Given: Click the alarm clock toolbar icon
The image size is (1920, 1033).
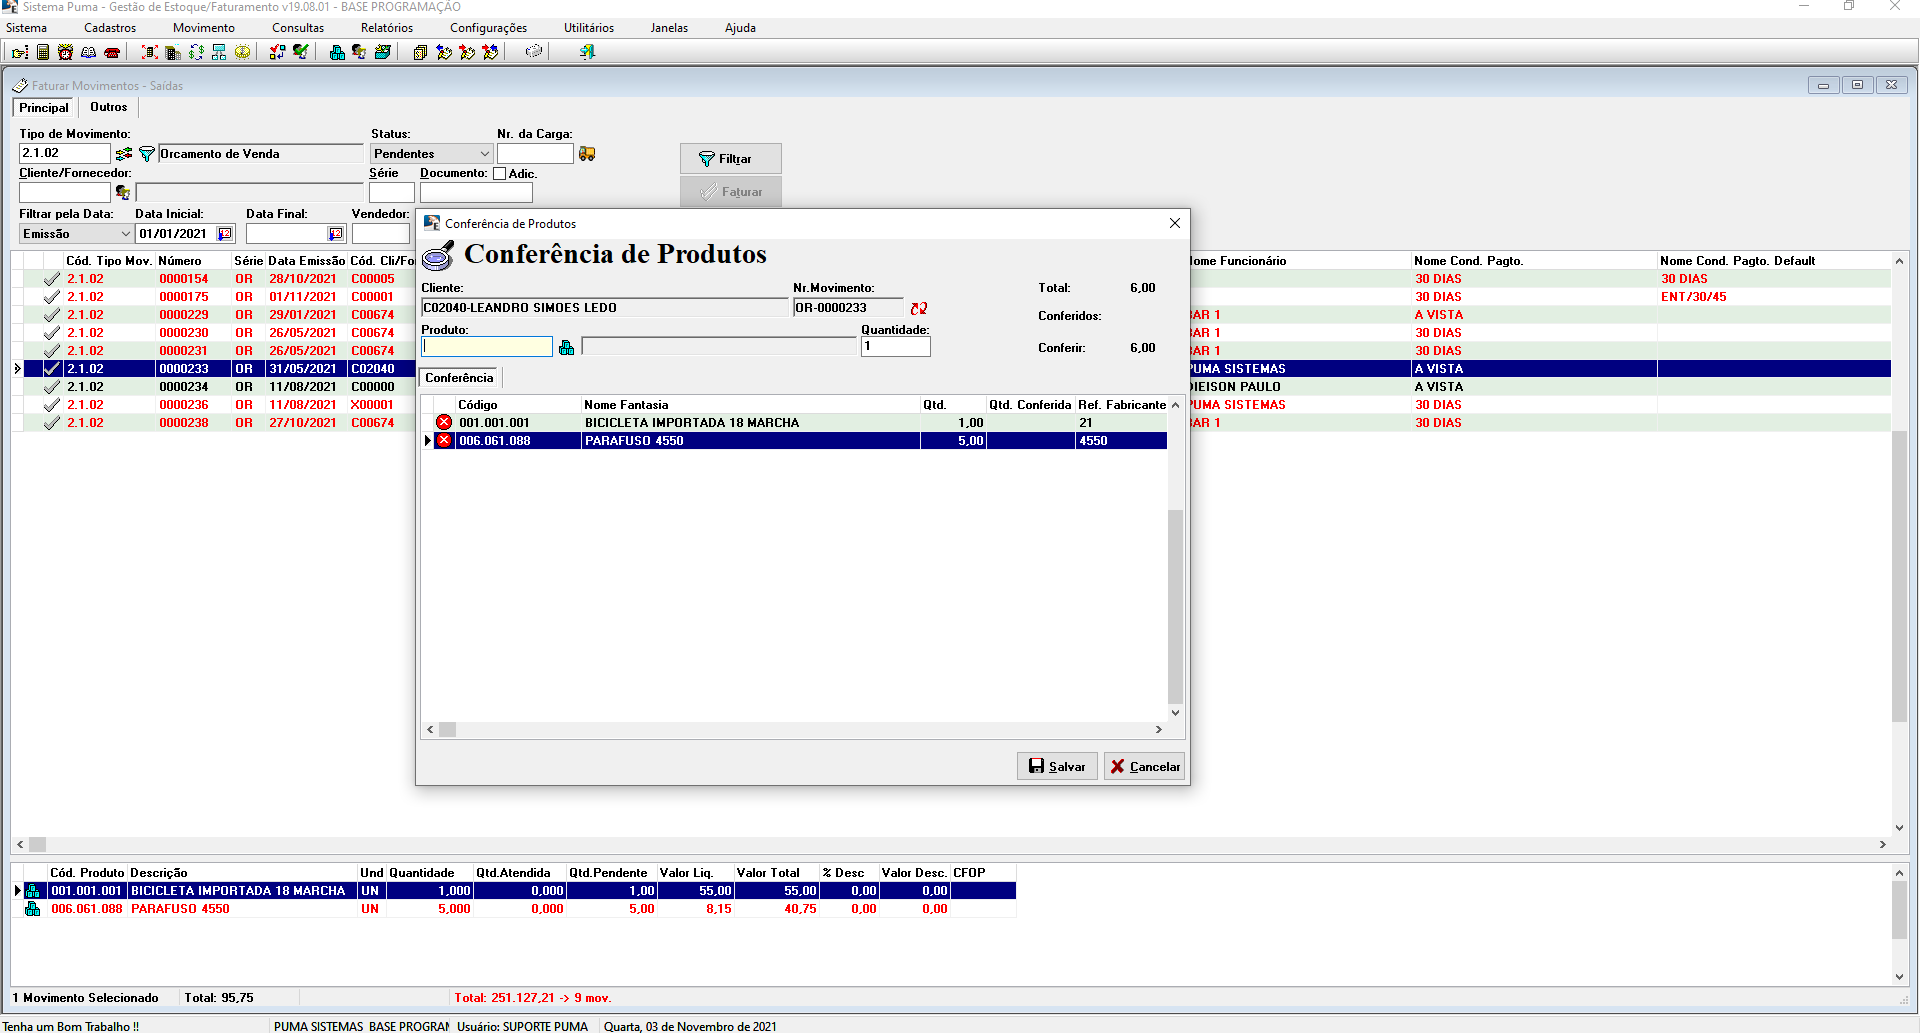Looking at the screenshot, I should 66,52.
